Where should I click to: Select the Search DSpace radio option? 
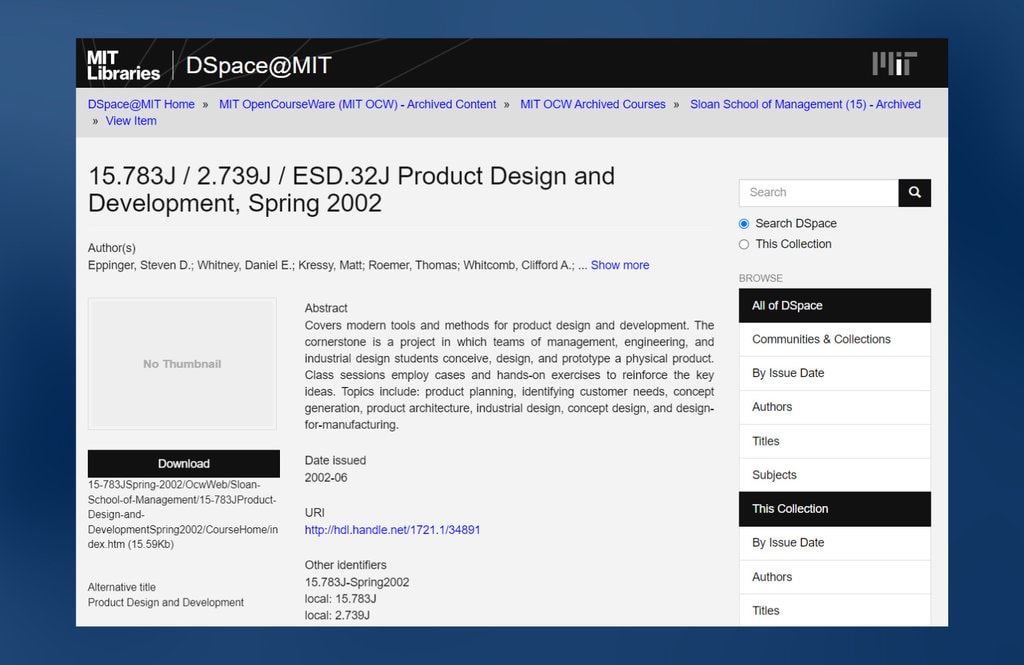click(744, 223)
